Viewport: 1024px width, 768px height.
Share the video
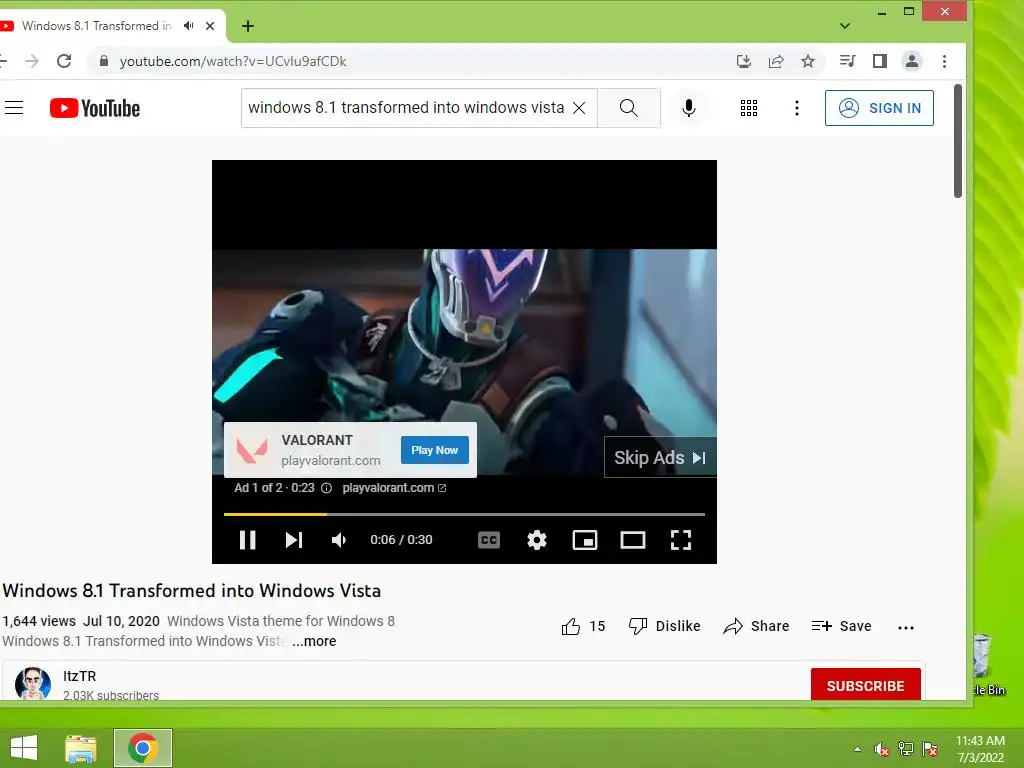click(756, 626)
